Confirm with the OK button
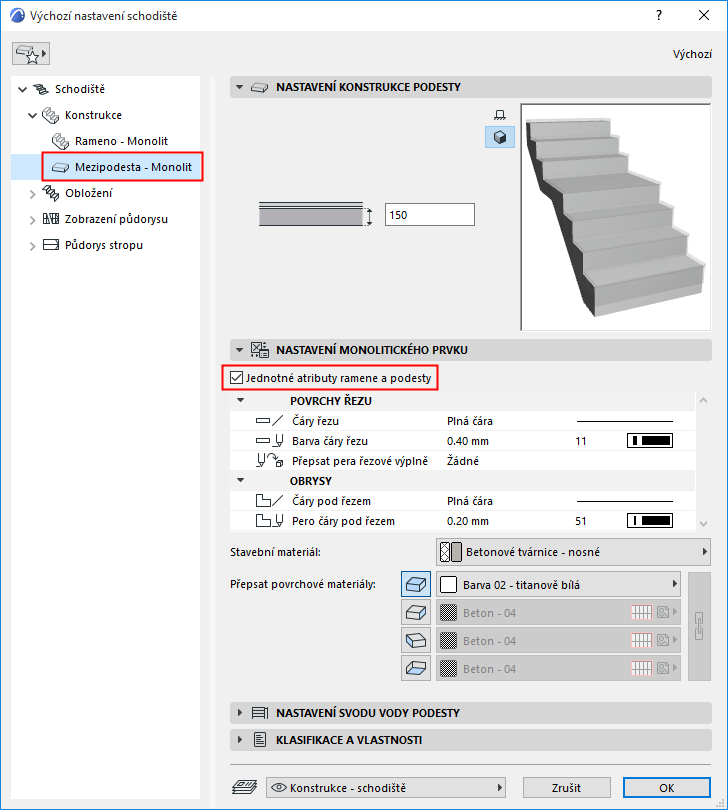Image resolution: width=728 pixels, height=810 pixels. (x=667, y=788)
